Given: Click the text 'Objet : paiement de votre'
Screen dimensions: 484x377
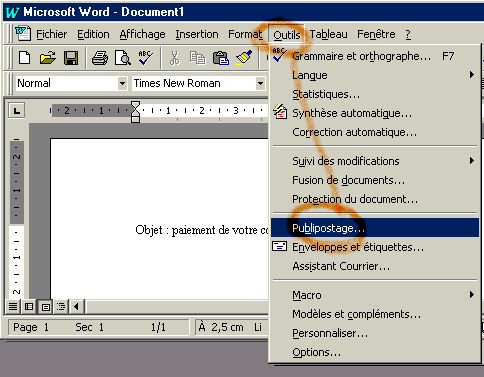Looking at the screenshot, I should (x=196, y=230).
